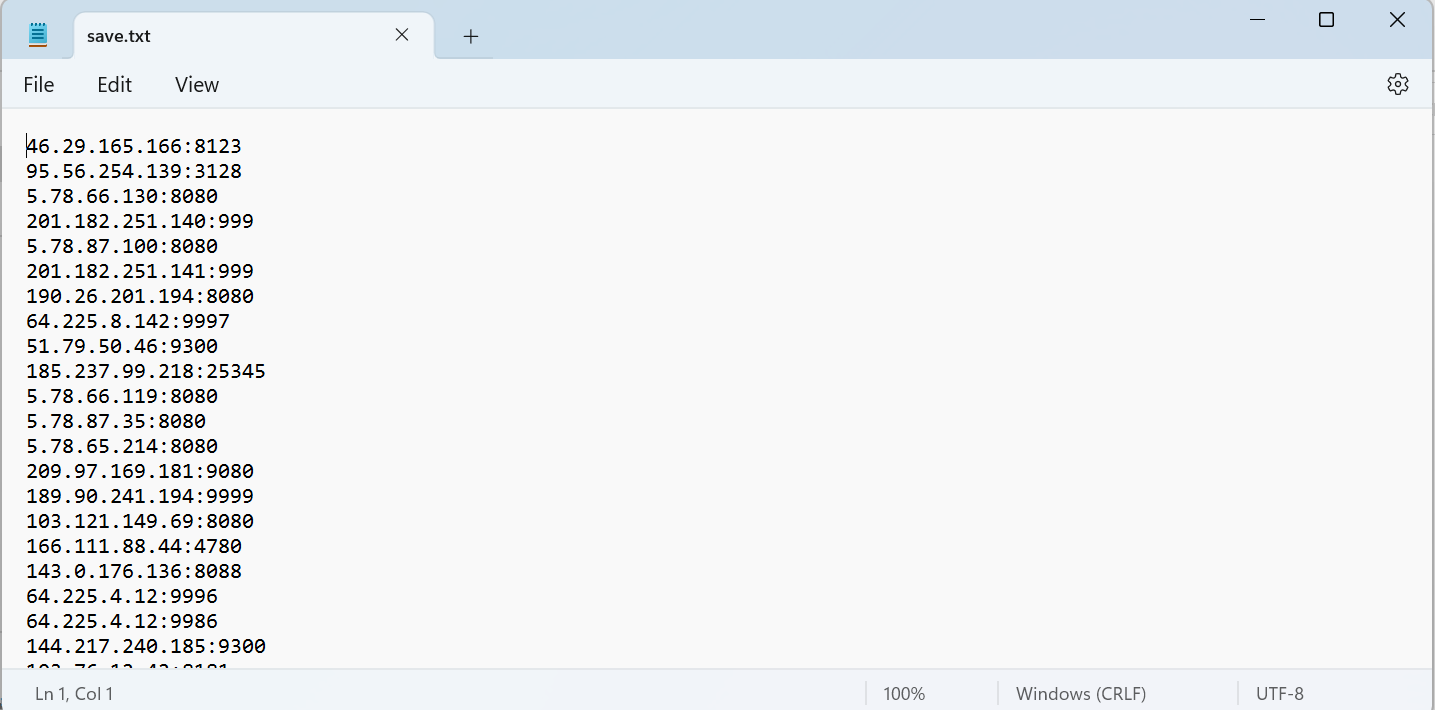This screenshot has height=710, width=1435.
Task: Open the Settings gear in Notepad
Action: (x=1397, y=84)
